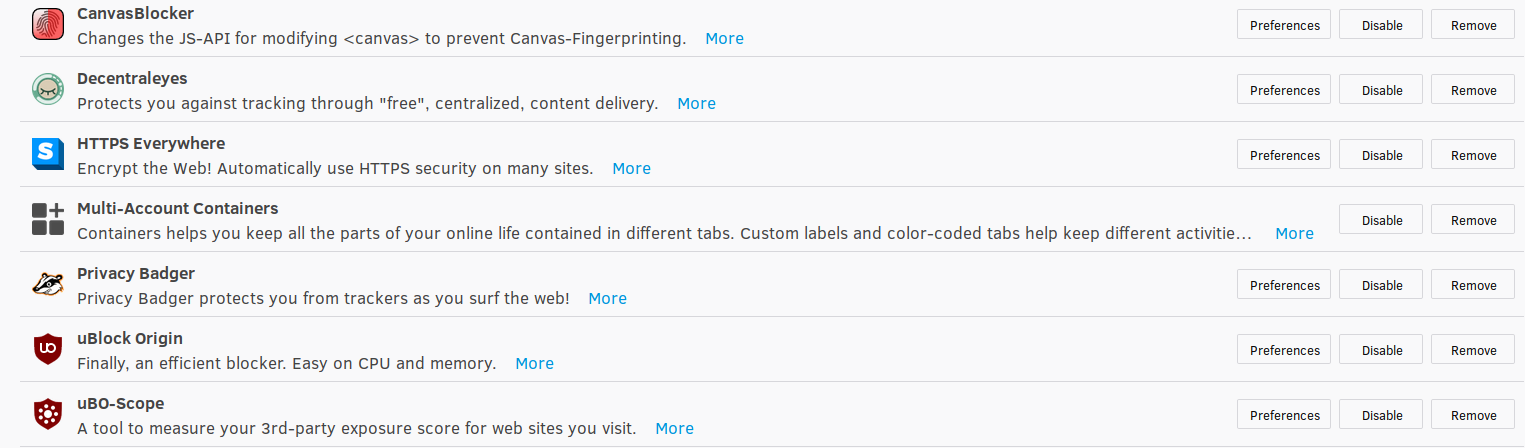
Task: Expand Multi-Account Containers details via More
Action: (1294, 233)
